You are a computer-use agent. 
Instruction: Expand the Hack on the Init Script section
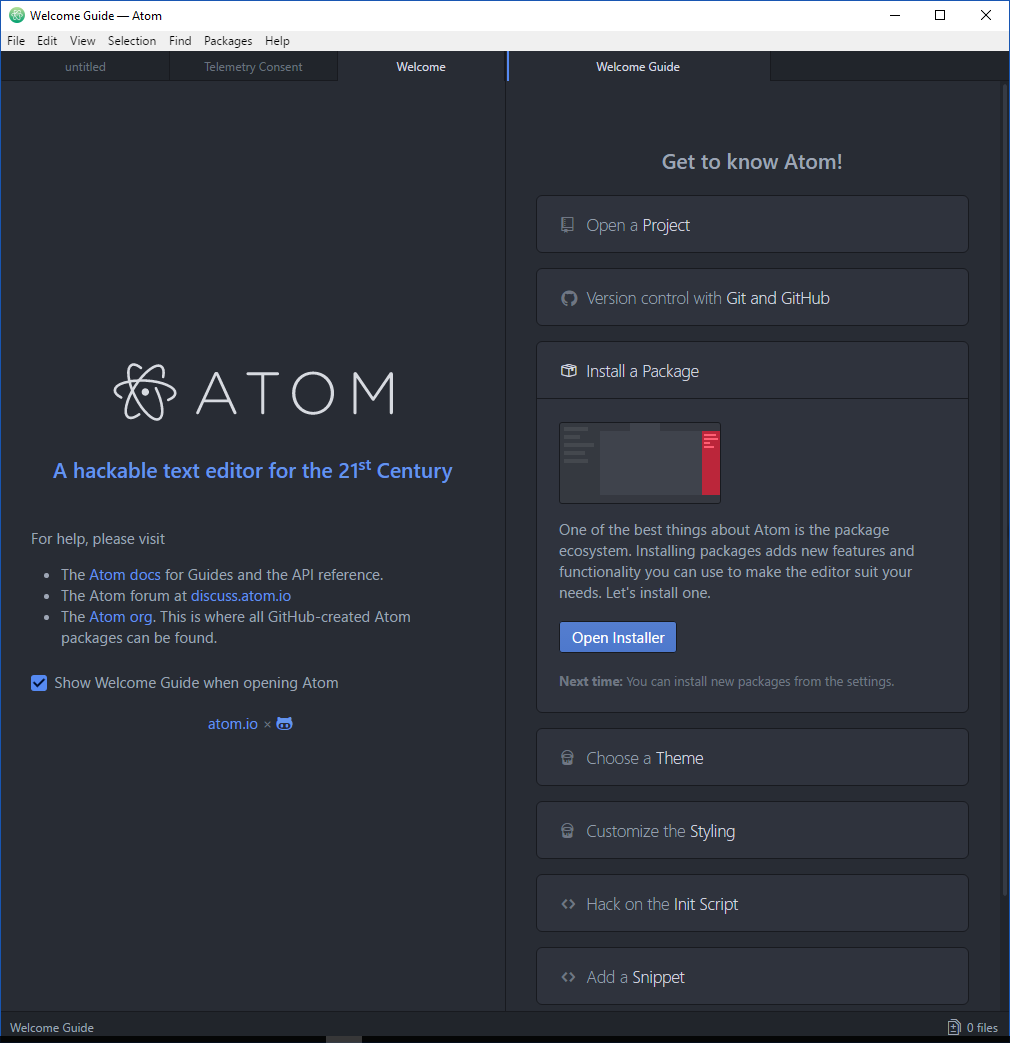[x=752, y=904]
